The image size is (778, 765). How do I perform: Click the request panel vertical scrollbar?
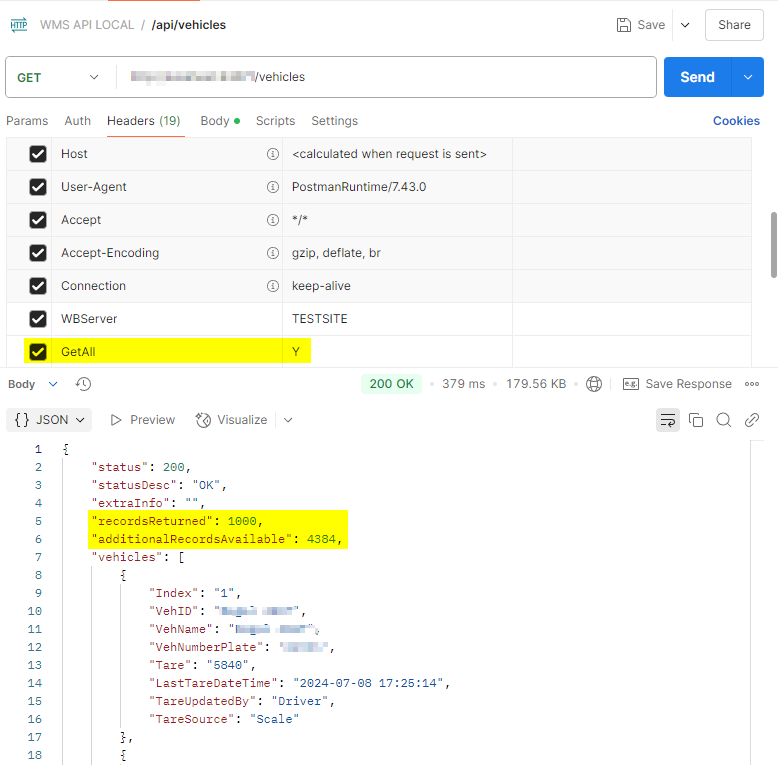click(x=774, y=245)
